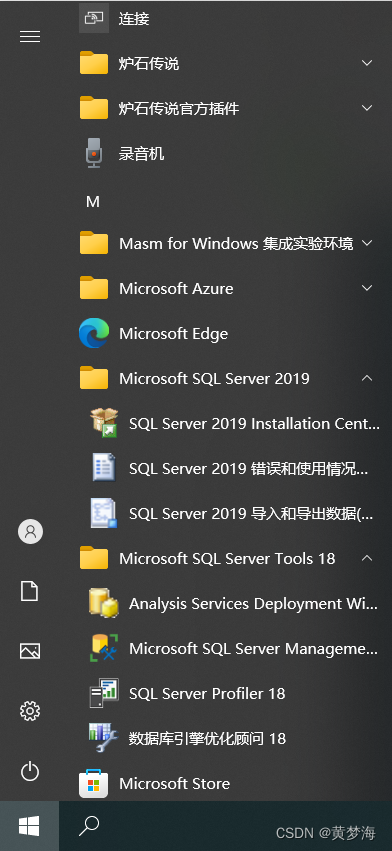Open Settings gear in sidebar
Viewport: 392px width, 851px height.
30,710
